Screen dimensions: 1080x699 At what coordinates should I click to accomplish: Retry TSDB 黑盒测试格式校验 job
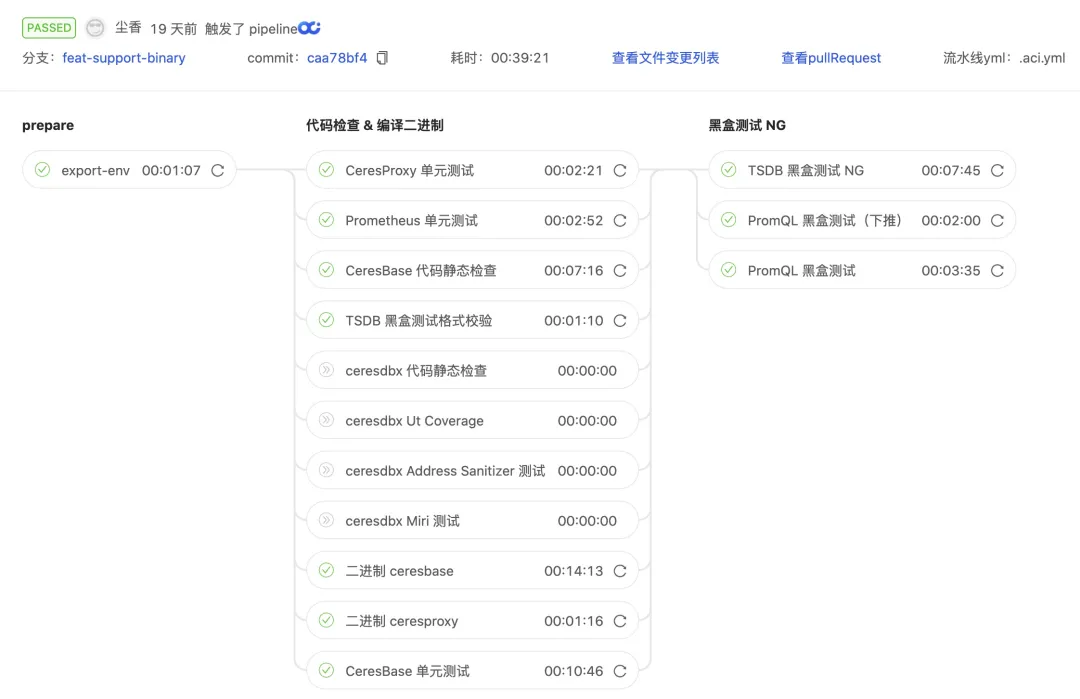point(620,320)
